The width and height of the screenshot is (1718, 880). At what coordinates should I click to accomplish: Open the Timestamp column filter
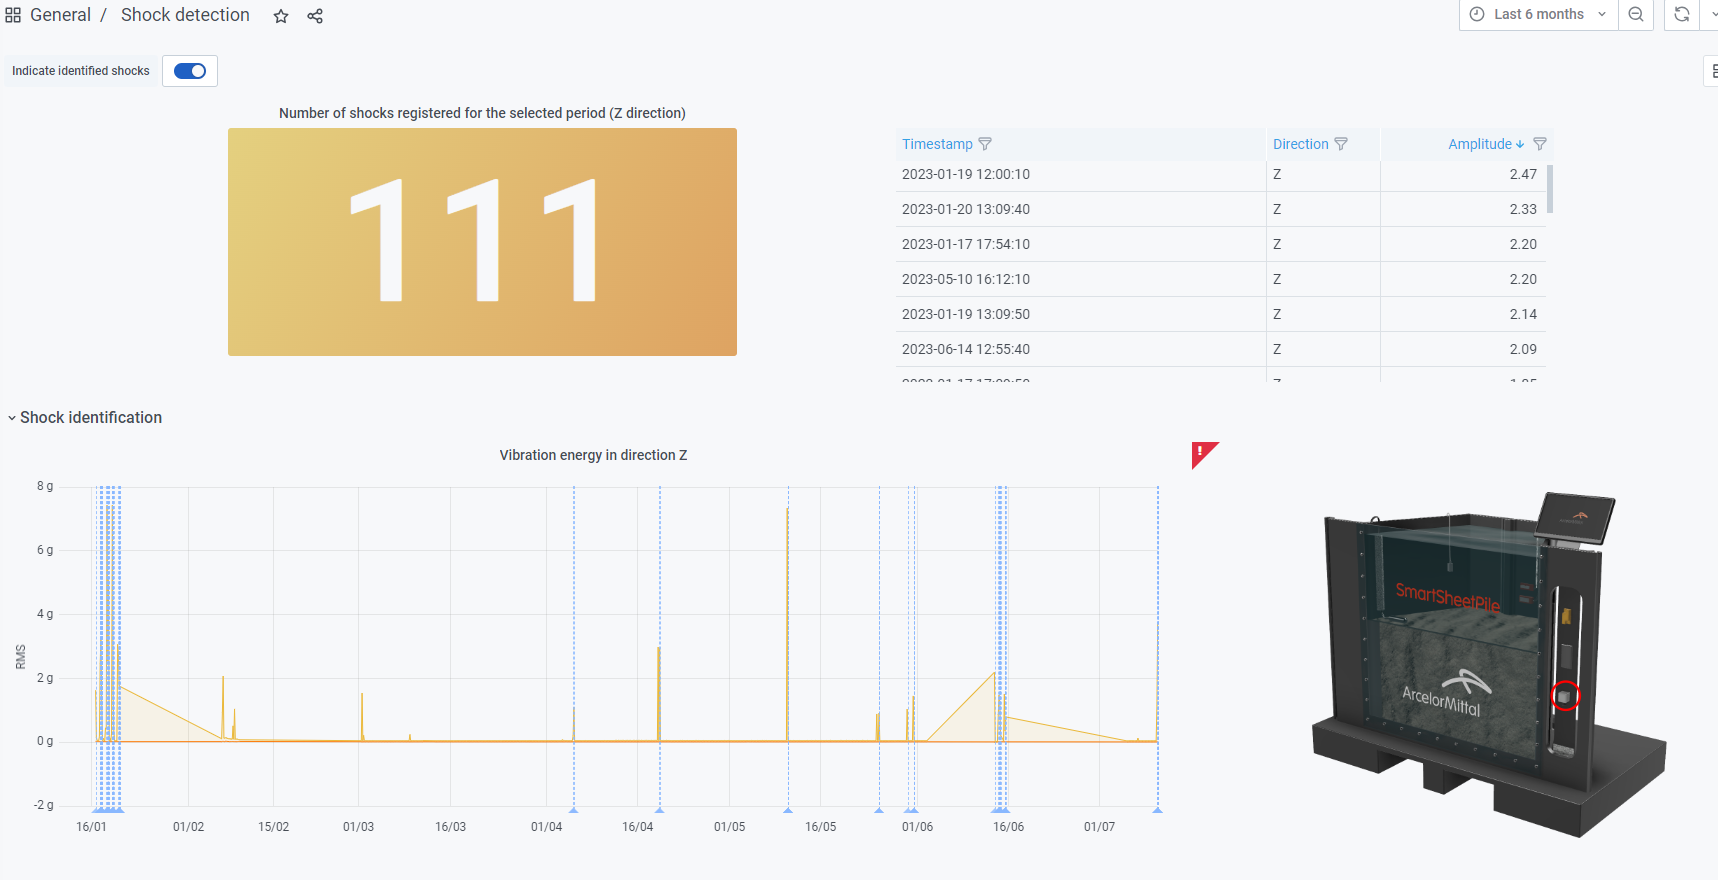pyautogui.click(x=985, y=144)
